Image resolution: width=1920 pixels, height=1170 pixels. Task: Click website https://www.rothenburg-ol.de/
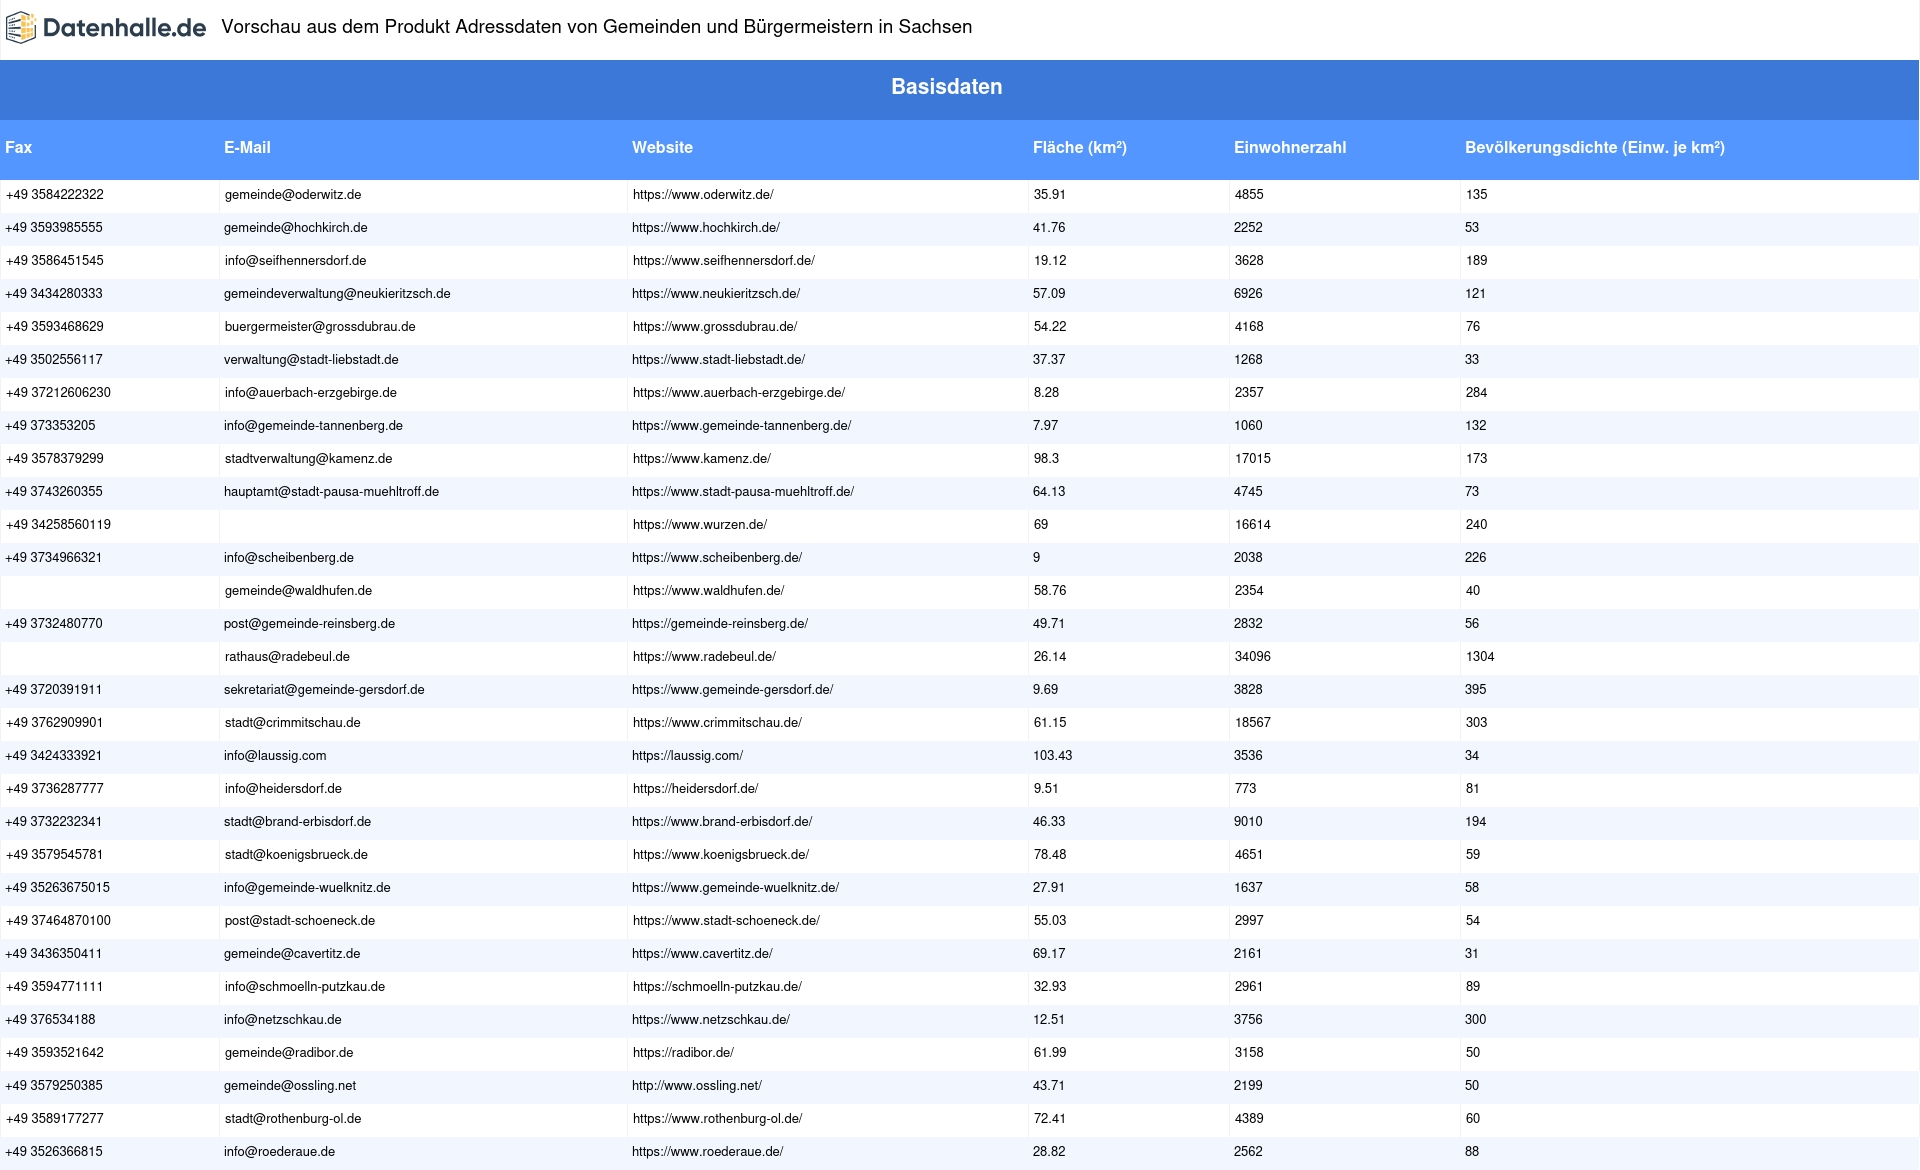(x=718, y=1119)
